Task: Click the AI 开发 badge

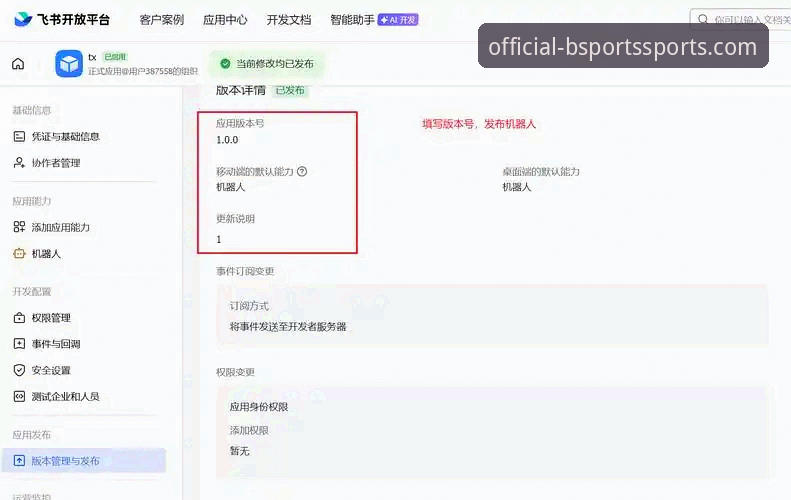Action: [x=398, y=20]
